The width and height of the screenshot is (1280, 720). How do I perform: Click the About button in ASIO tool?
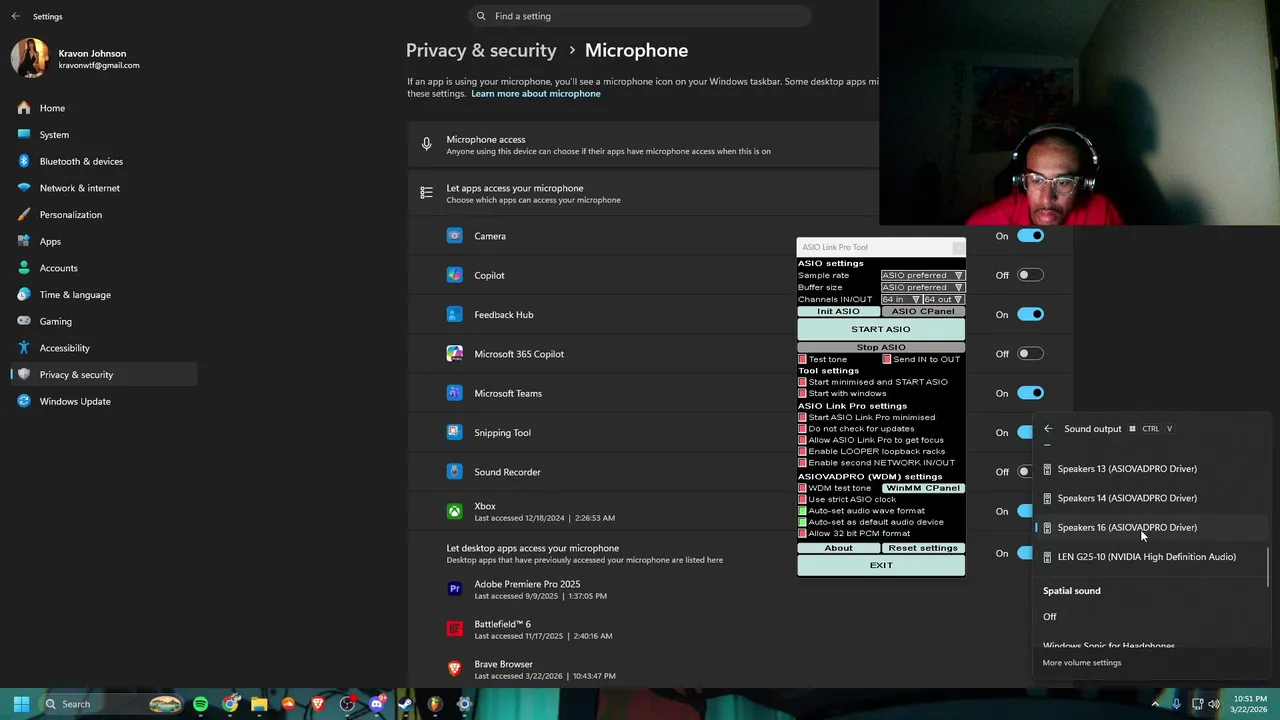[x=838, y=548]
